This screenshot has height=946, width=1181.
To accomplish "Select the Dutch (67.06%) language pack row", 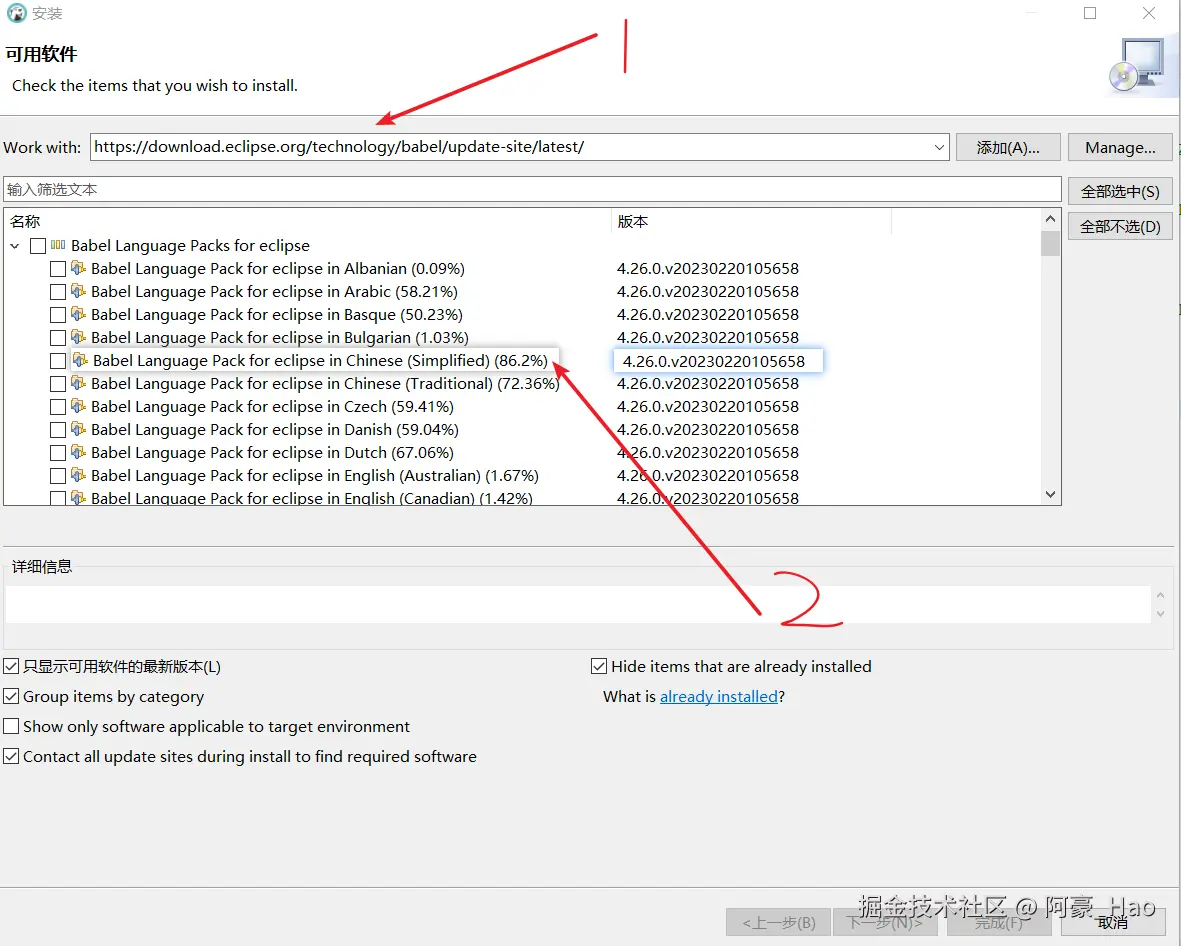I will tap(272, 453).
